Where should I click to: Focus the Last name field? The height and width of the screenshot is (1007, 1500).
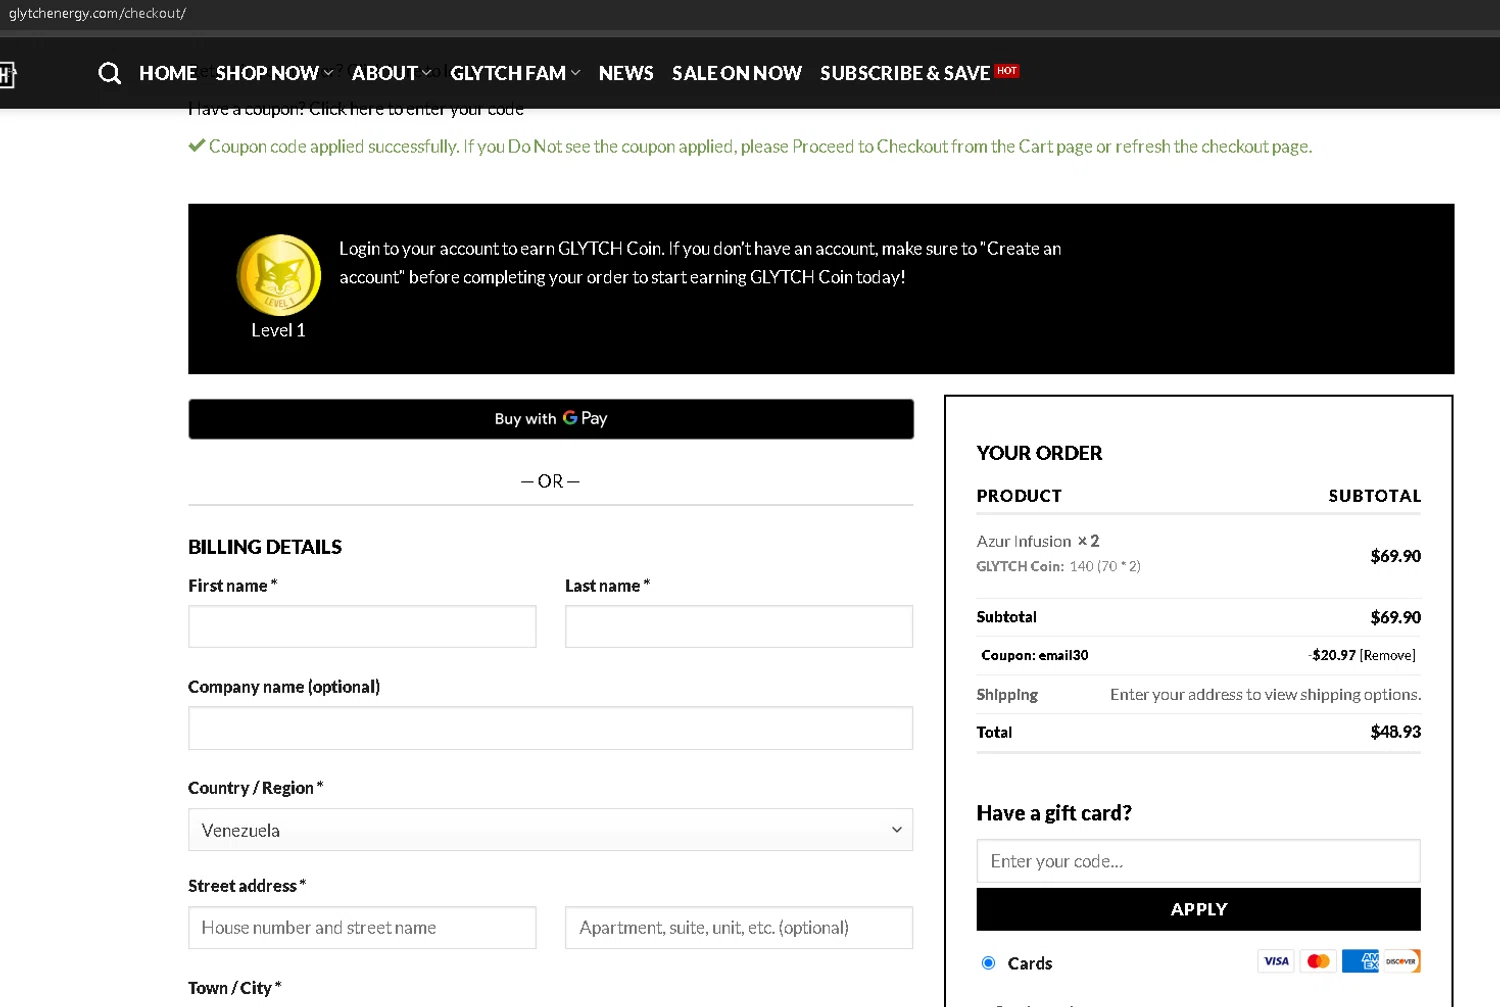(x=739, y=626)
